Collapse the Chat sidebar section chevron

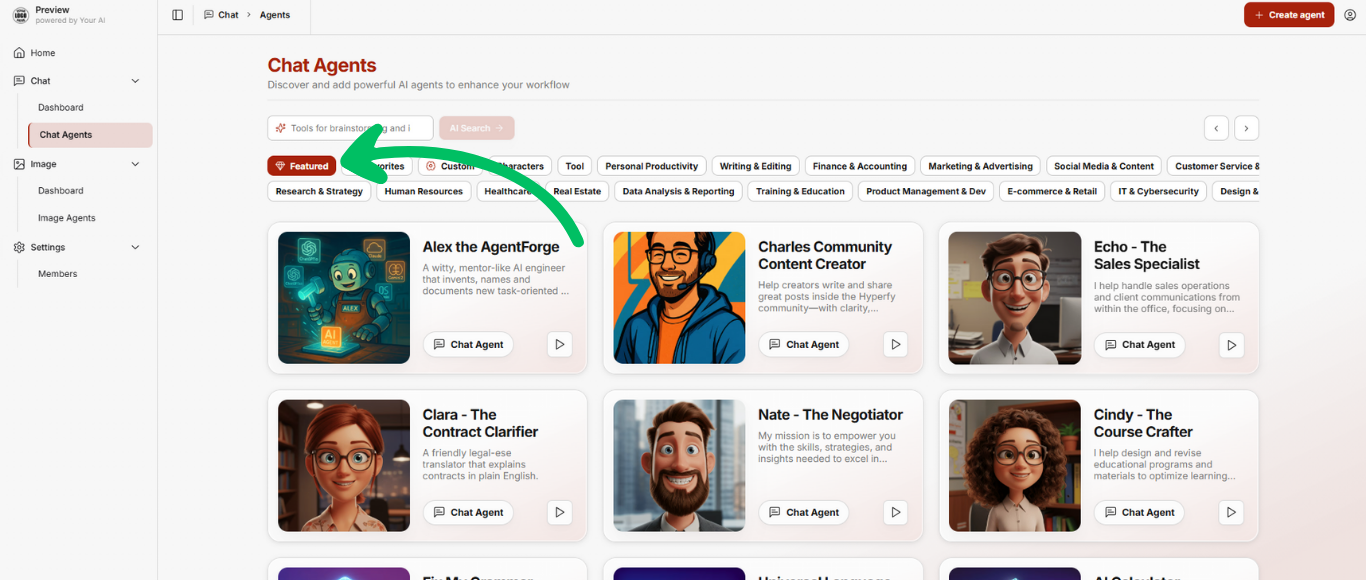136,81
